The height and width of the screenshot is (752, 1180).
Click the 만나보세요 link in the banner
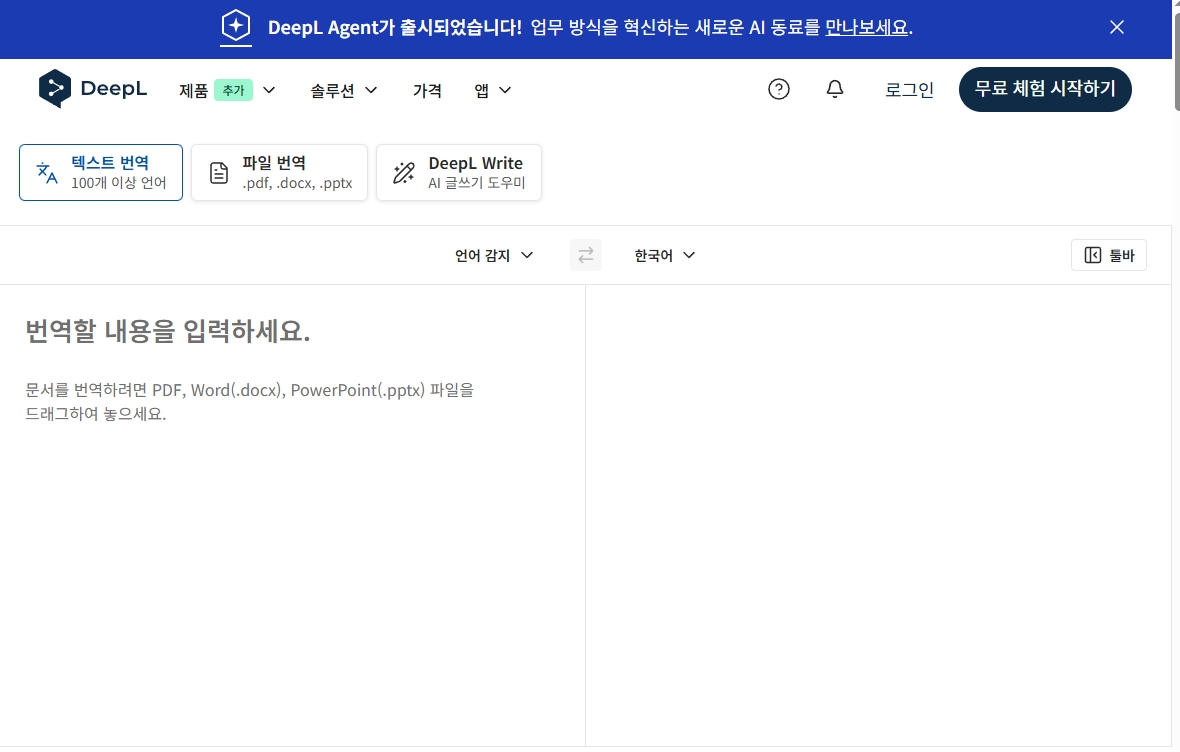[x=867, y=27]
